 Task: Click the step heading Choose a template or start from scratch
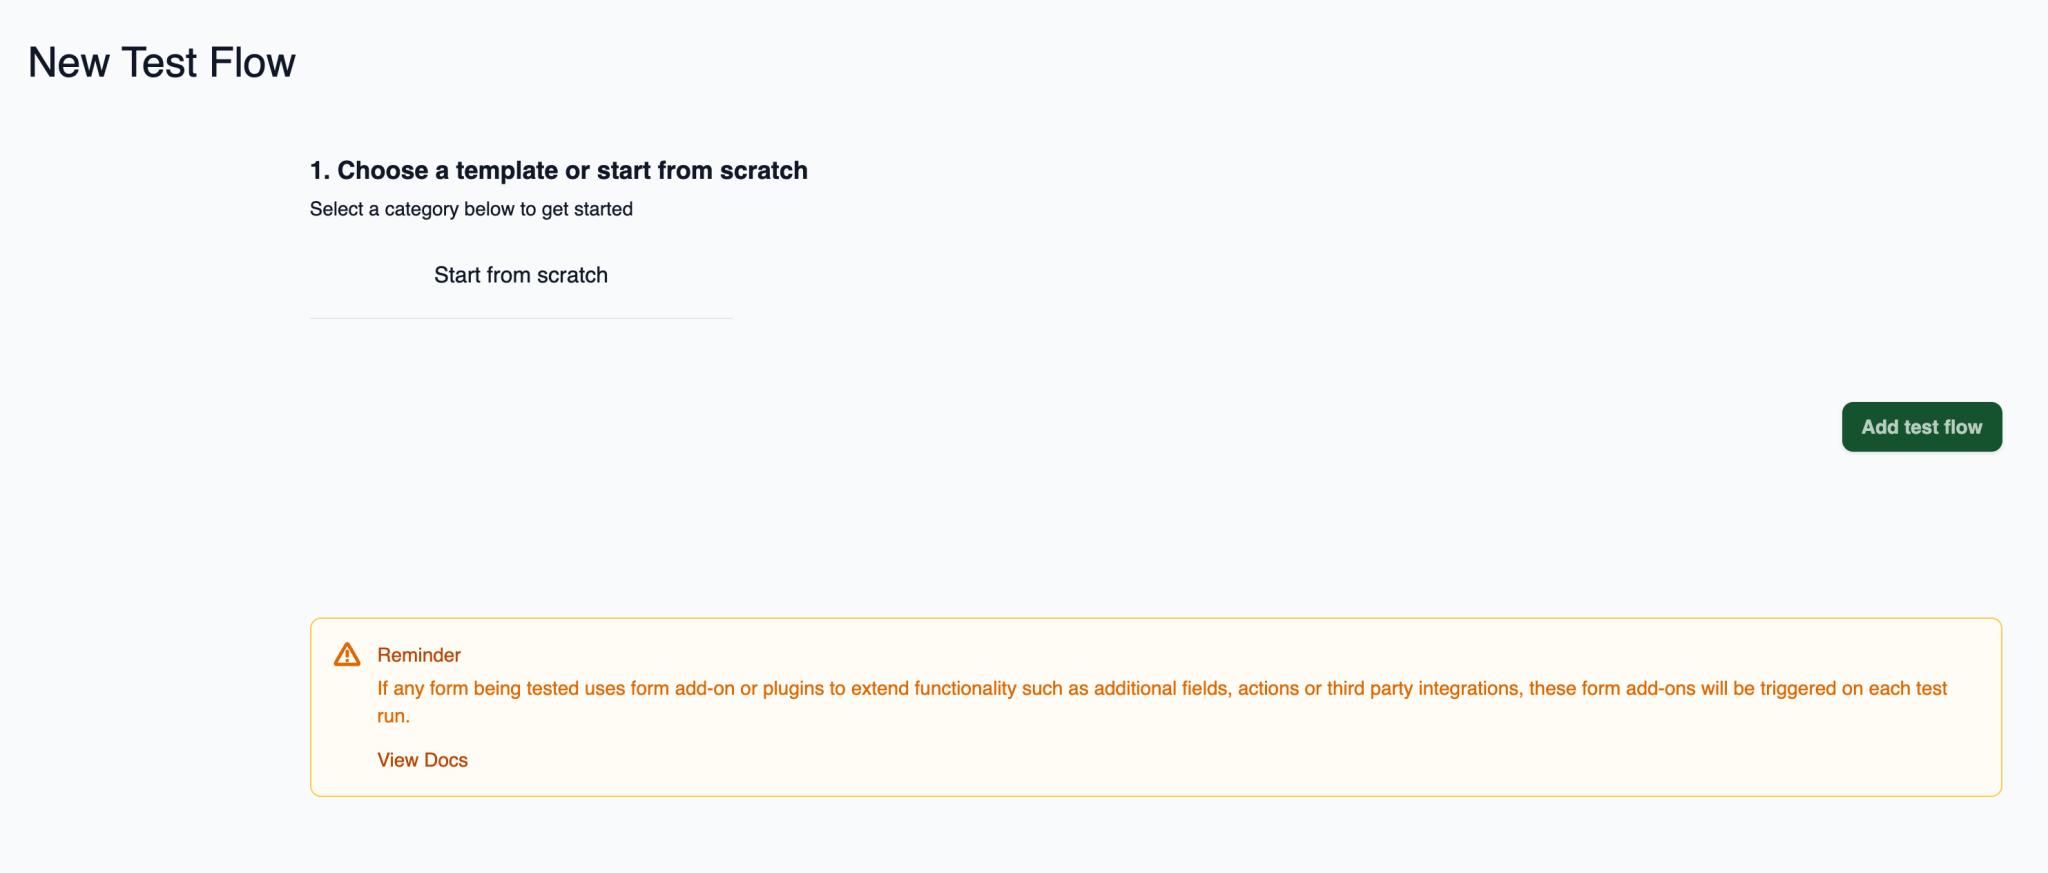tap(557, 170)
